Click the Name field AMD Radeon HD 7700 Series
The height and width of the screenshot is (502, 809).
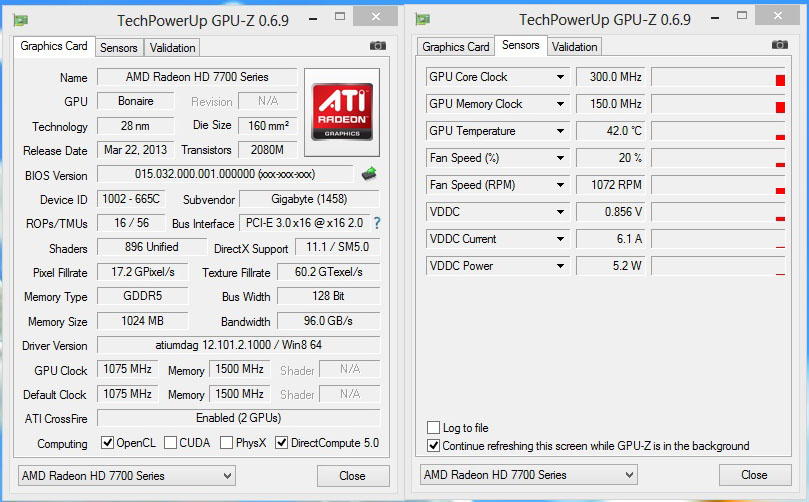point(197,77)
